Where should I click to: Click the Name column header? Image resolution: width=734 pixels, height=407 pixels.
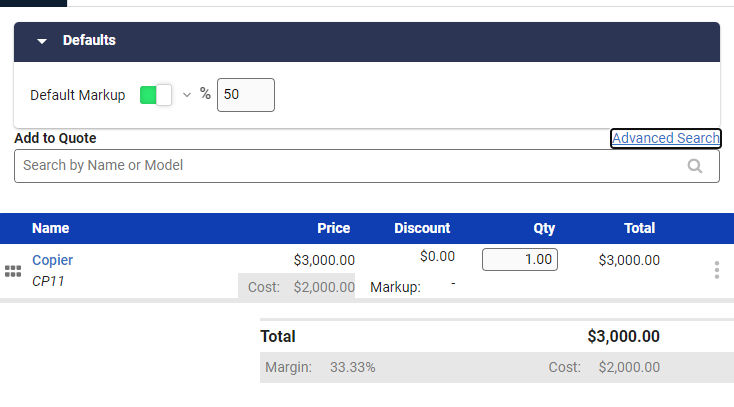(x=50, y=228)
